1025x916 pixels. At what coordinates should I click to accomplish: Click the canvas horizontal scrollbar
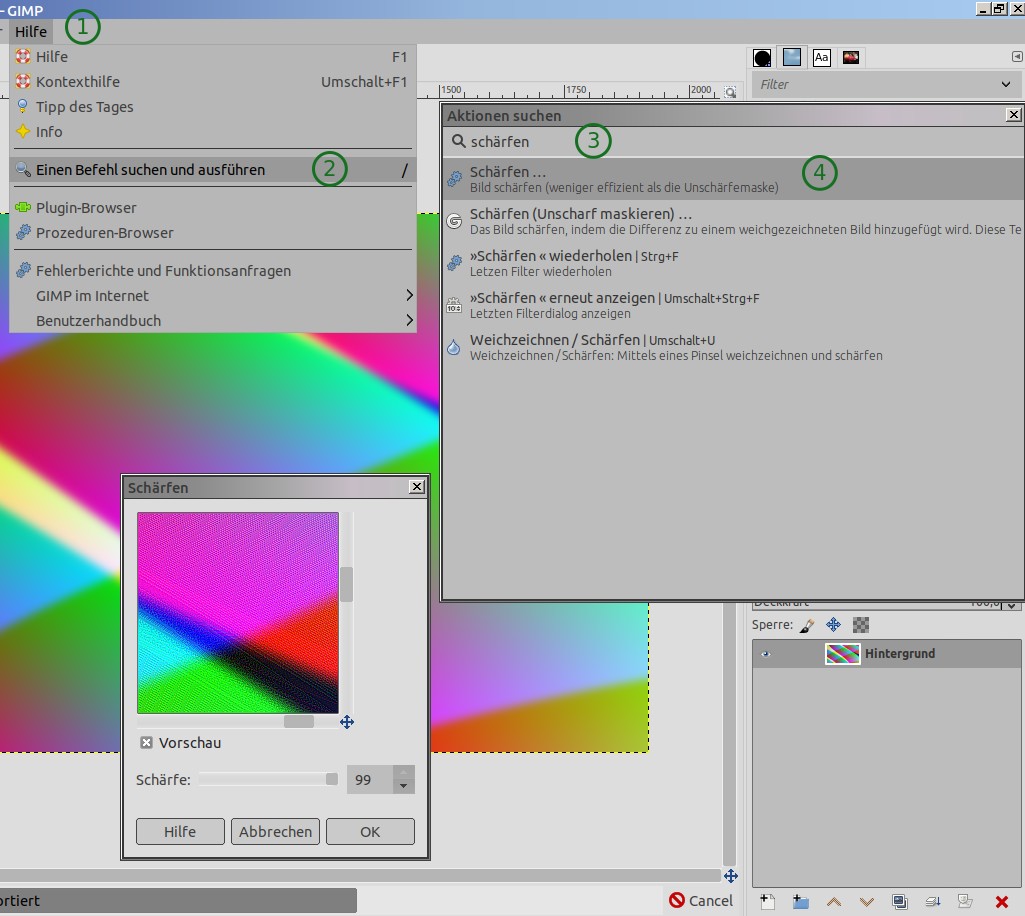click(x=360, y=876)
